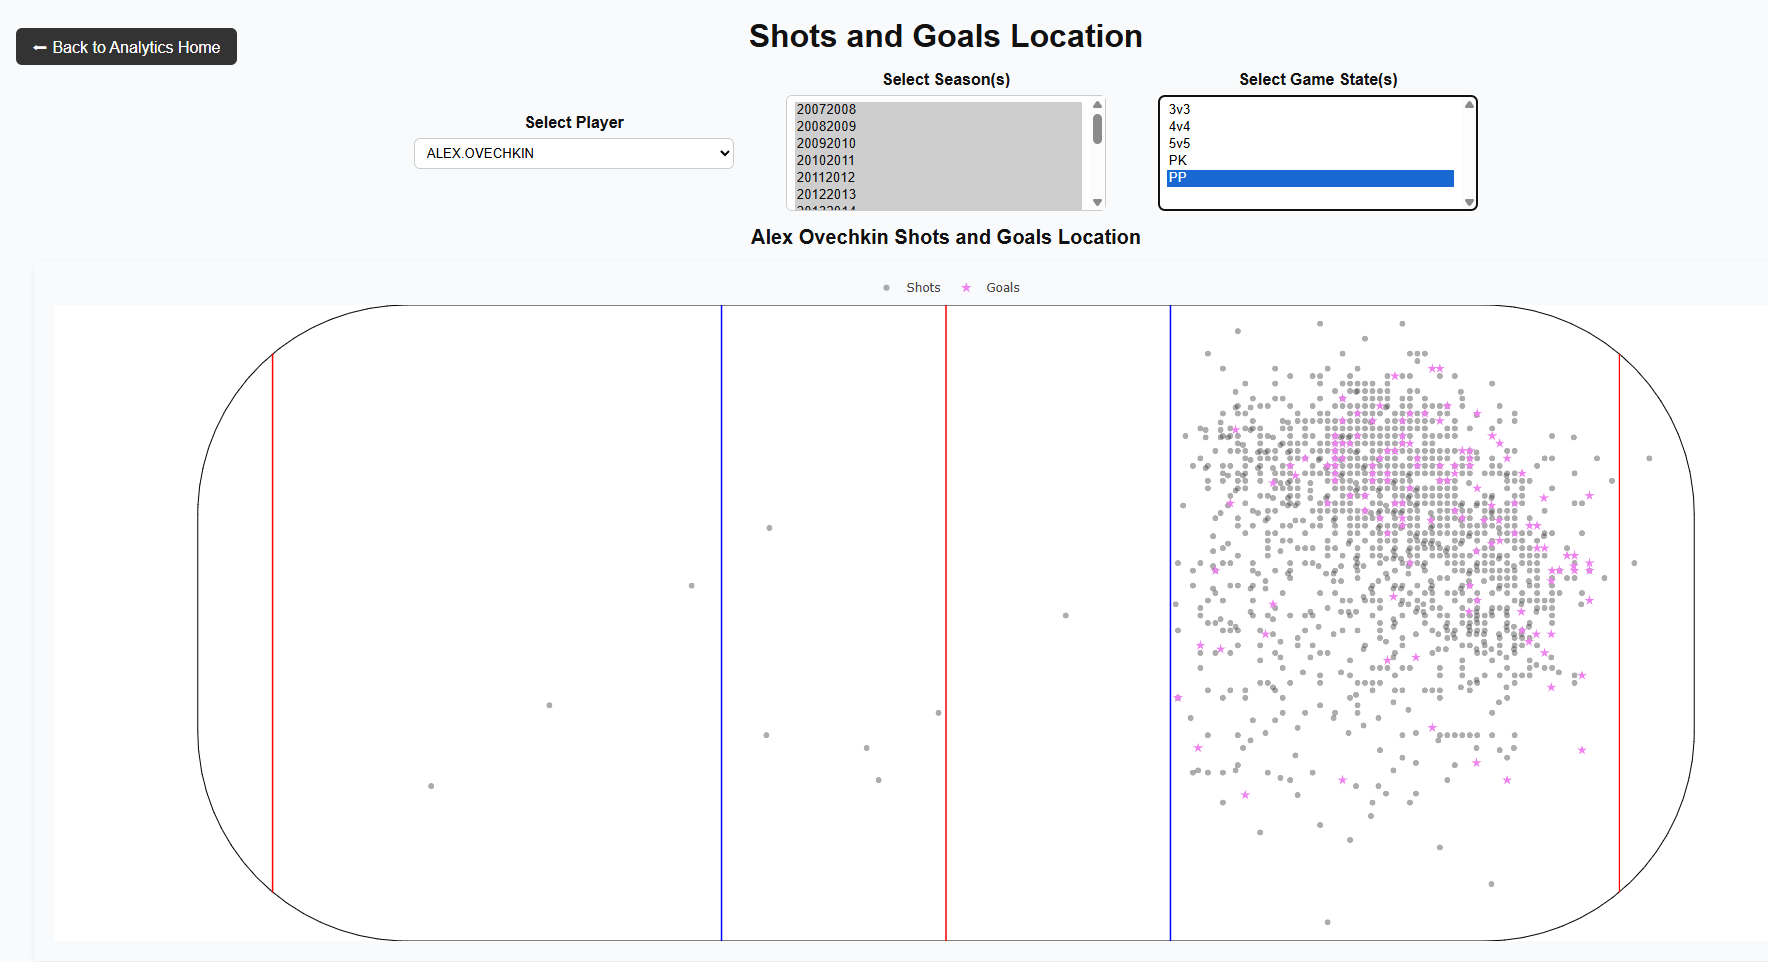Viewport: 1768px width, 962px height.
Task: Toggle Goals series via legend label
Action: 1002,288
